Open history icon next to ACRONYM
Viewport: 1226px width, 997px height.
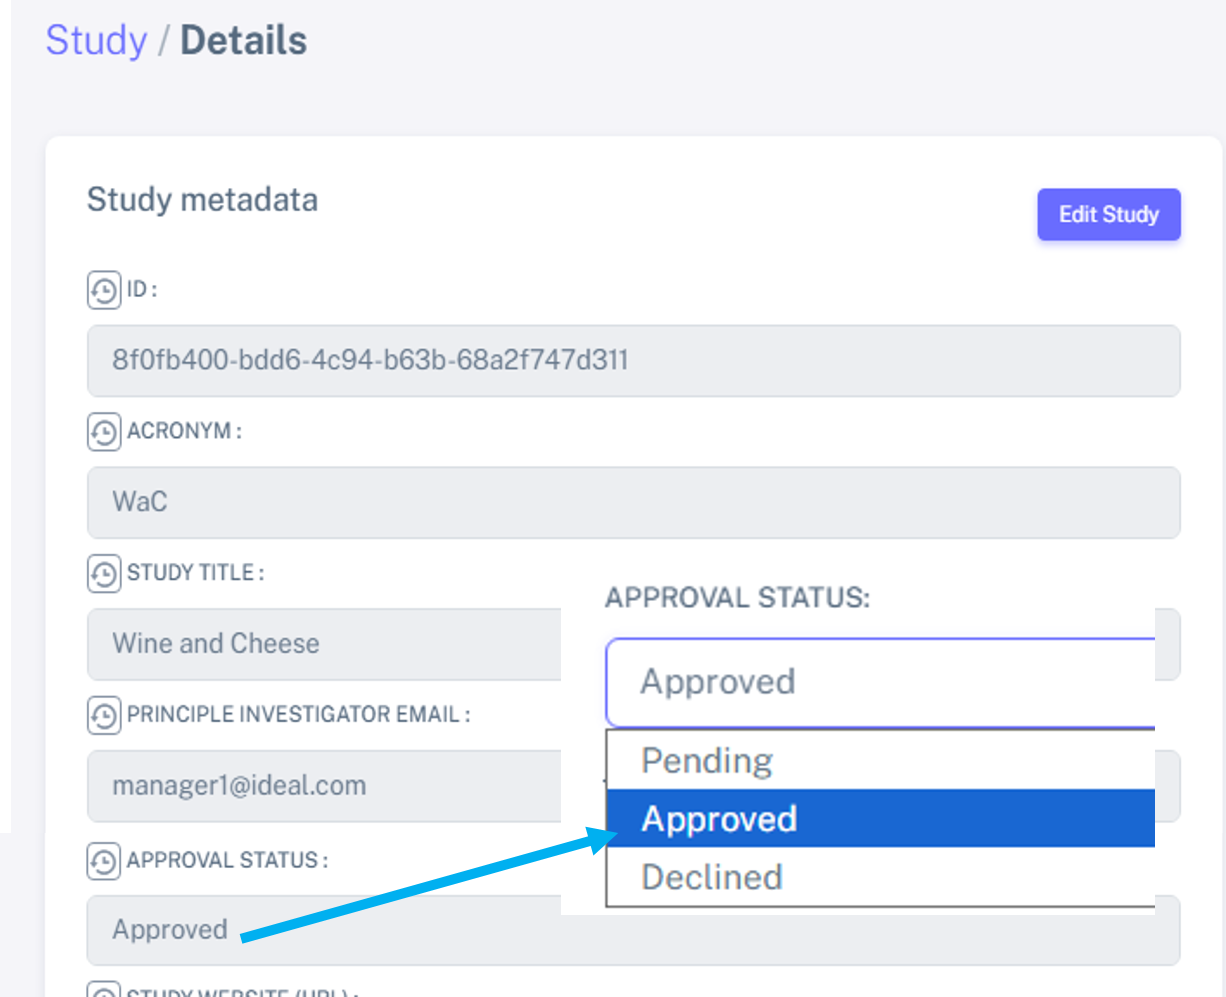(104, 432)
